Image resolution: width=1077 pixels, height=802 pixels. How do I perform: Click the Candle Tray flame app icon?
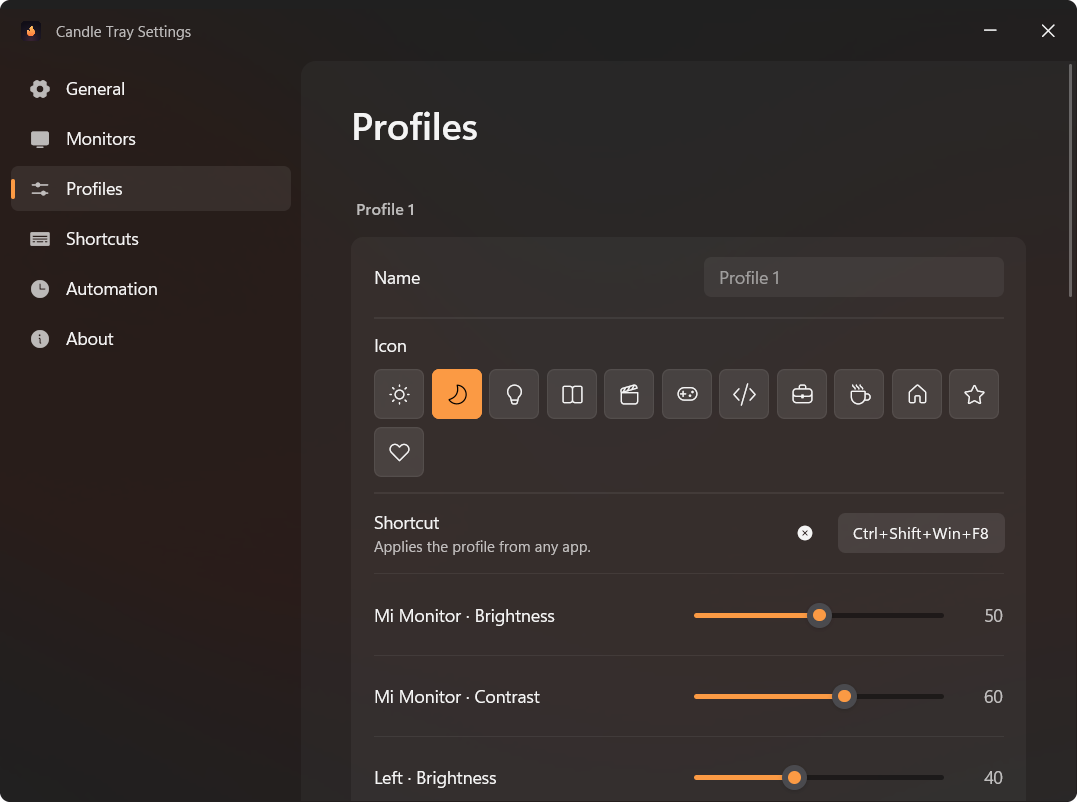pyautogui.click(x=31, y=31)
